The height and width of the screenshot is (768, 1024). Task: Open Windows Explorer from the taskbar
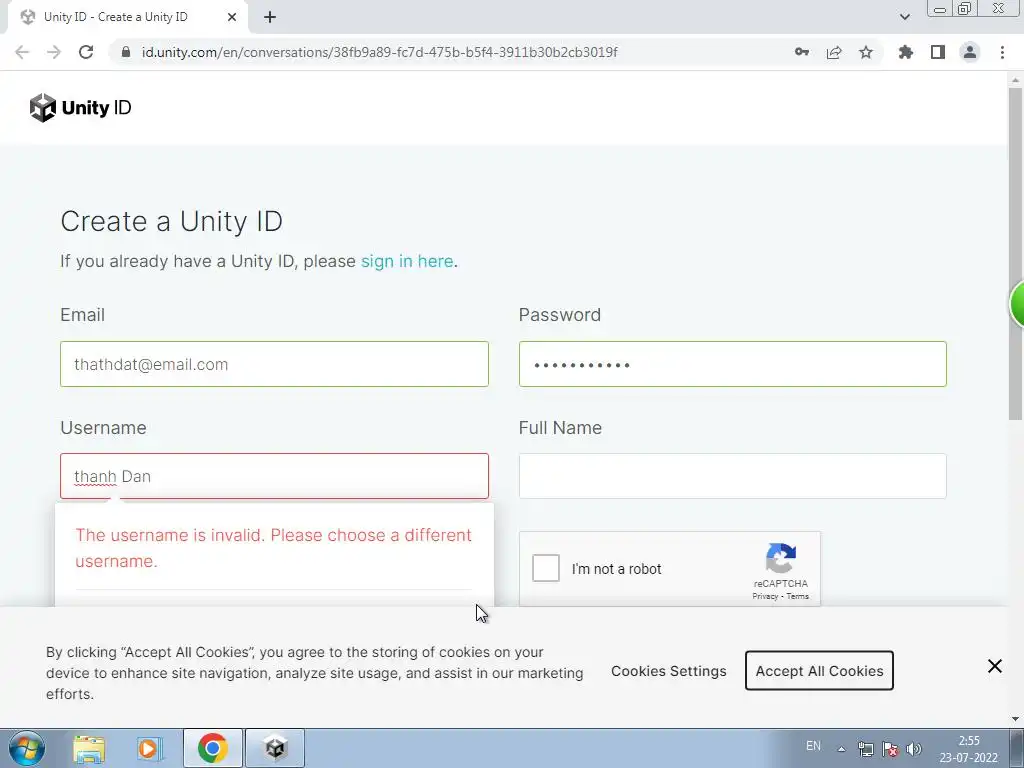point(89,748)
